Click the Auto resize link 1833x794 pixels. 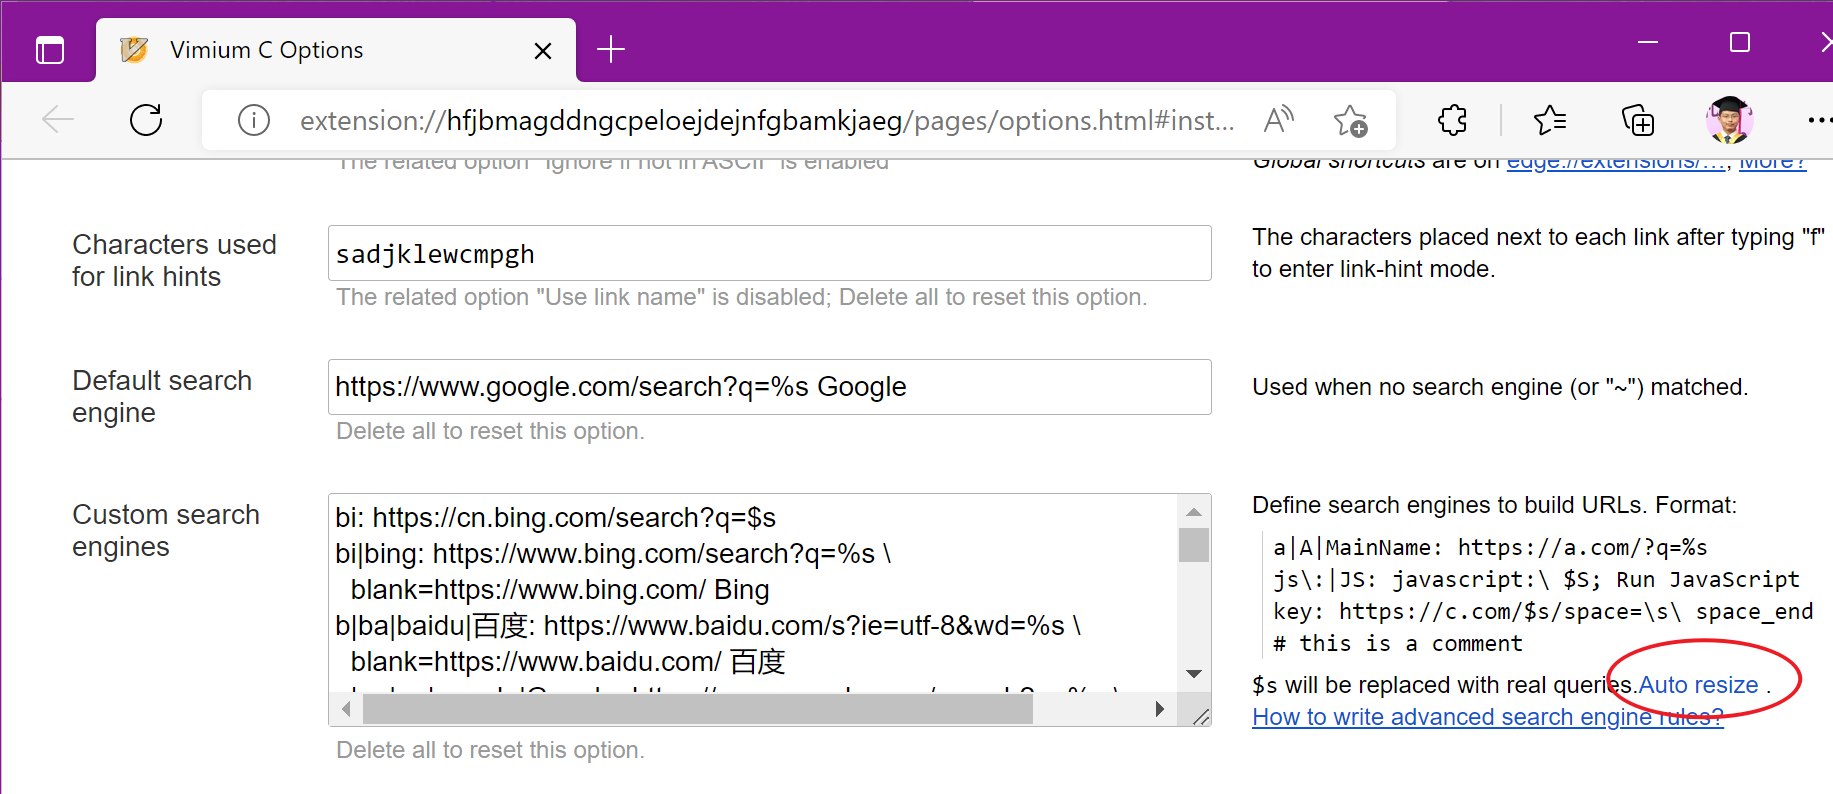click(1698, 685)
